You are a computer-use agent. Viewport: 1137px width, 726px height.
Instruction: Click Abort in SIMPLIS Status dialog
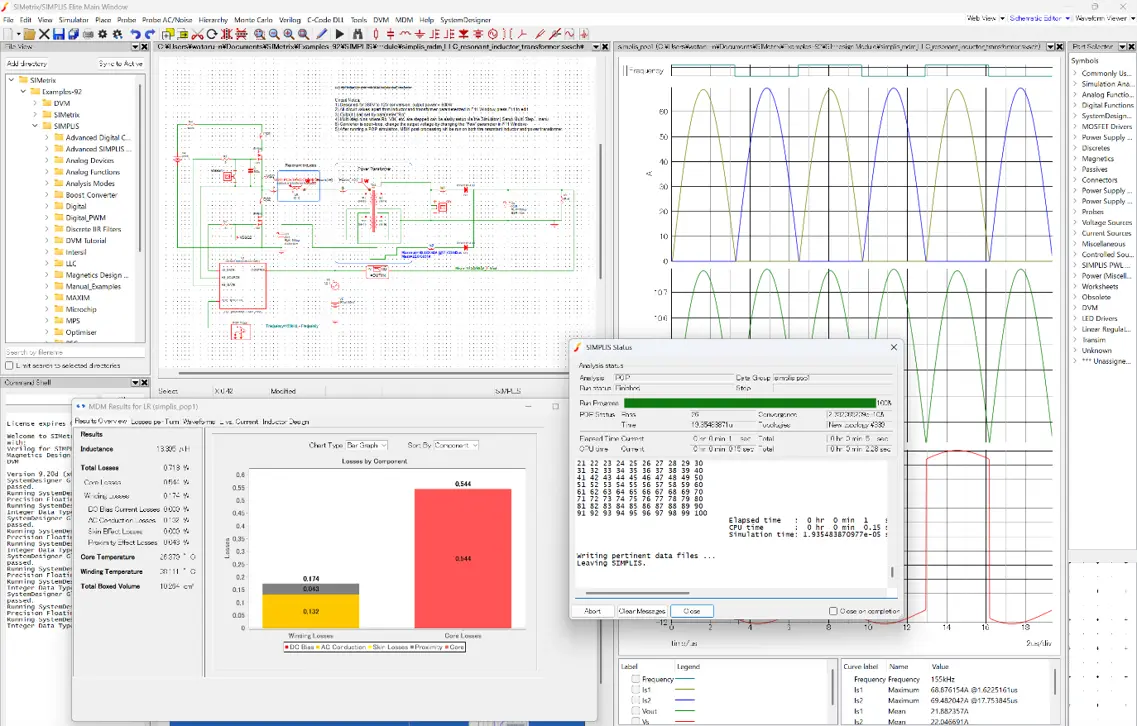pyautogui.click(x=592, y=611)
